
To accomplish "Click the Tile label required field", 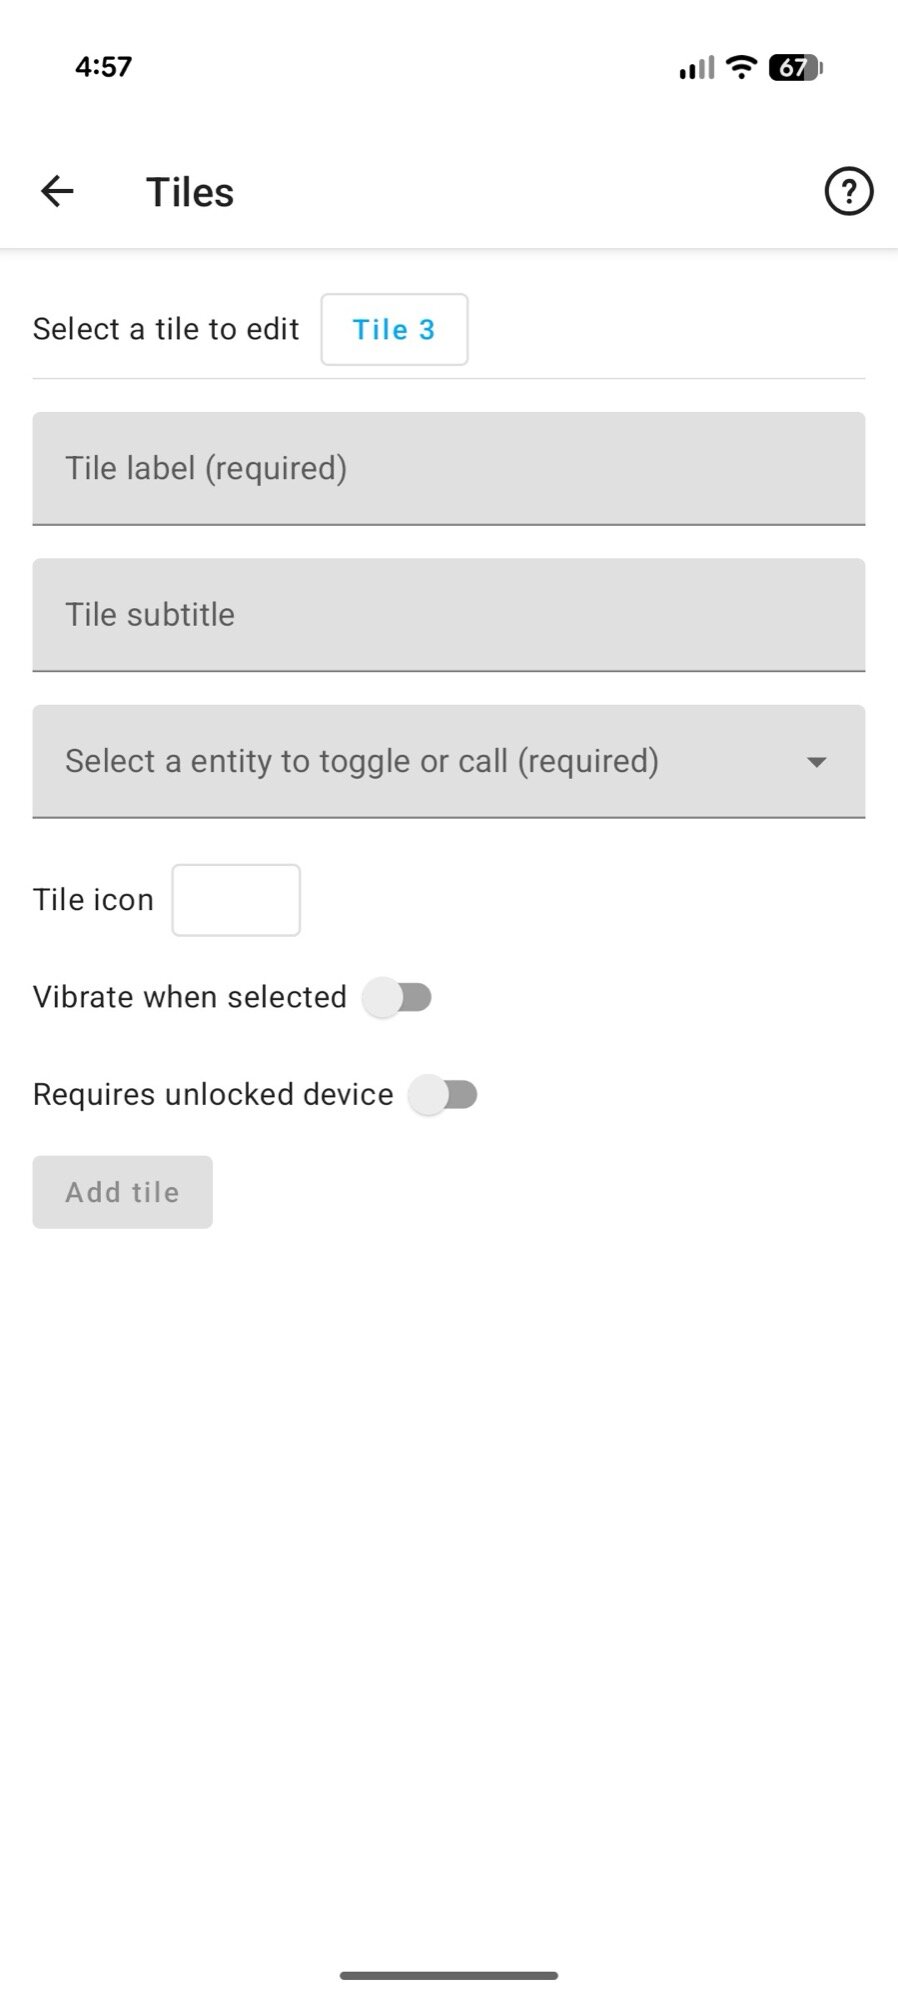I will point(449,468).
